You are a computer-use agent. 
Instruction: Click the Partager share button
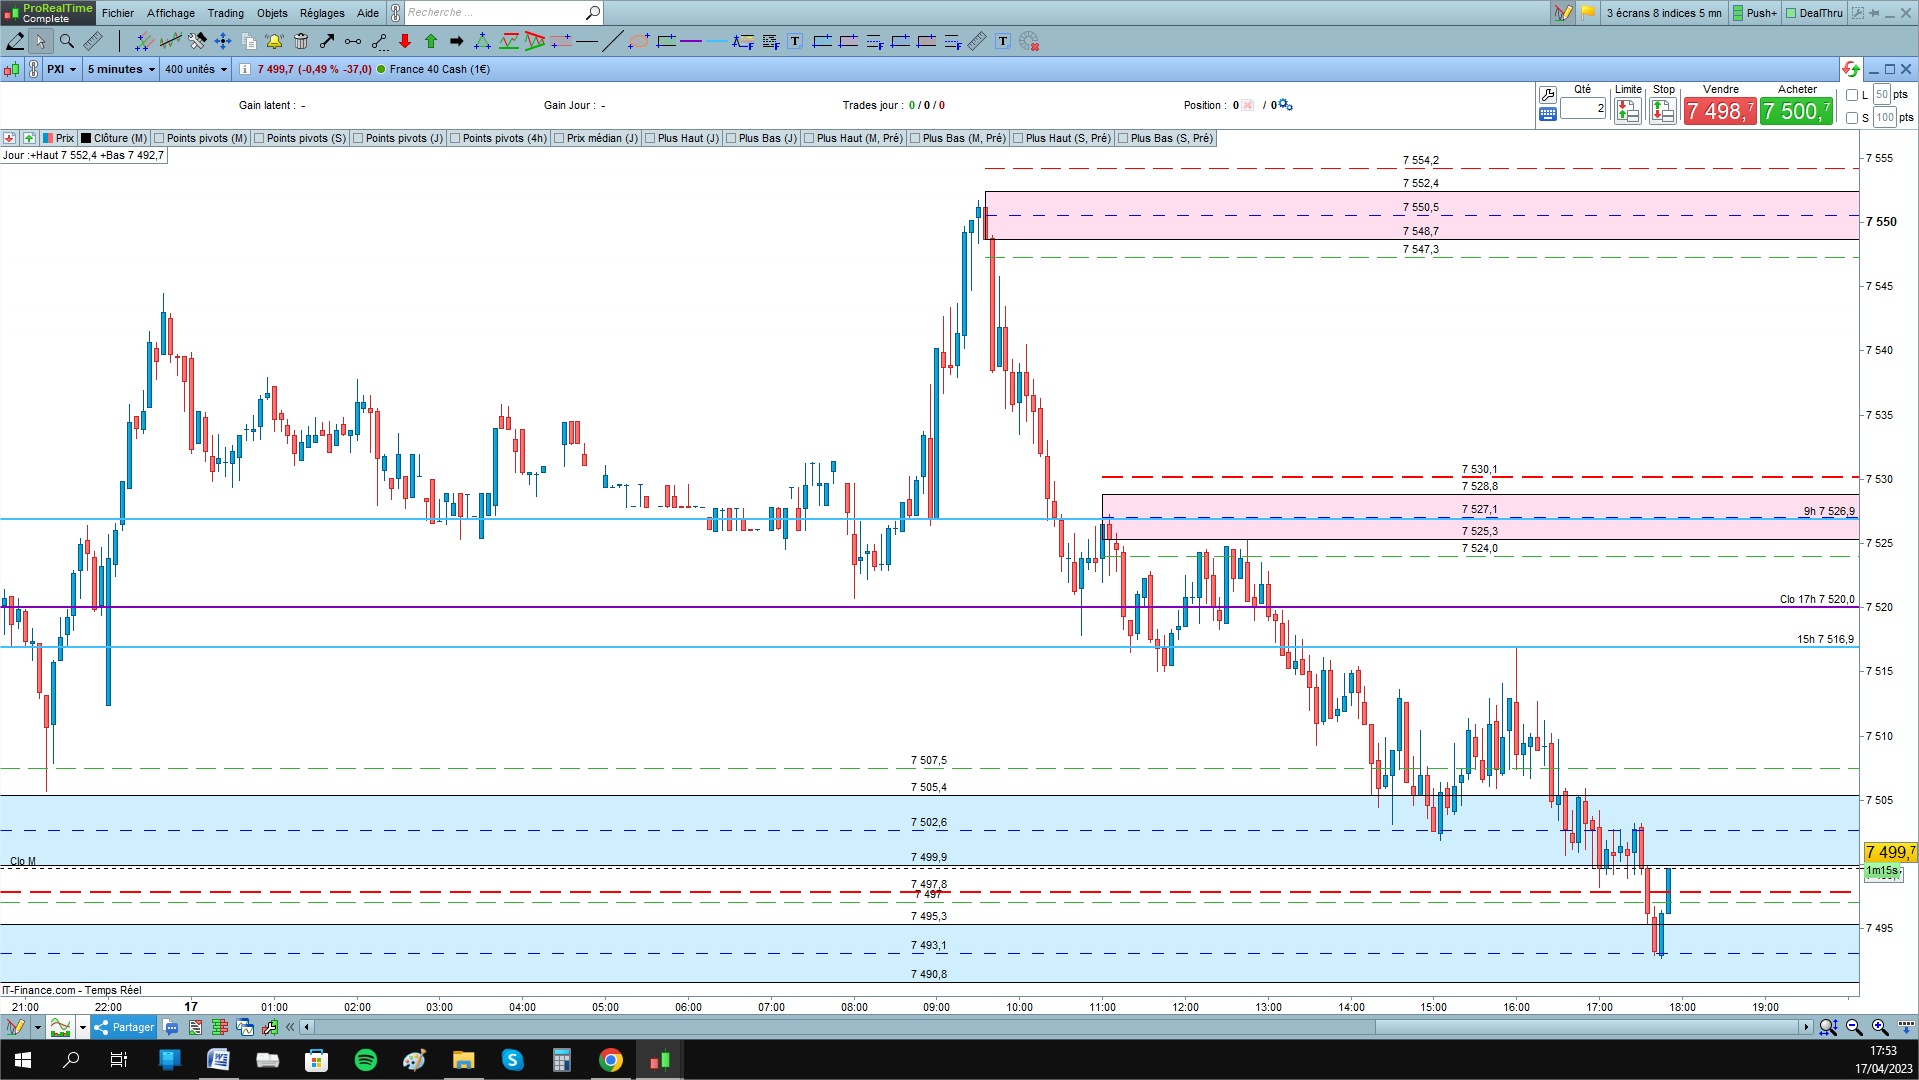point(124,1027)
